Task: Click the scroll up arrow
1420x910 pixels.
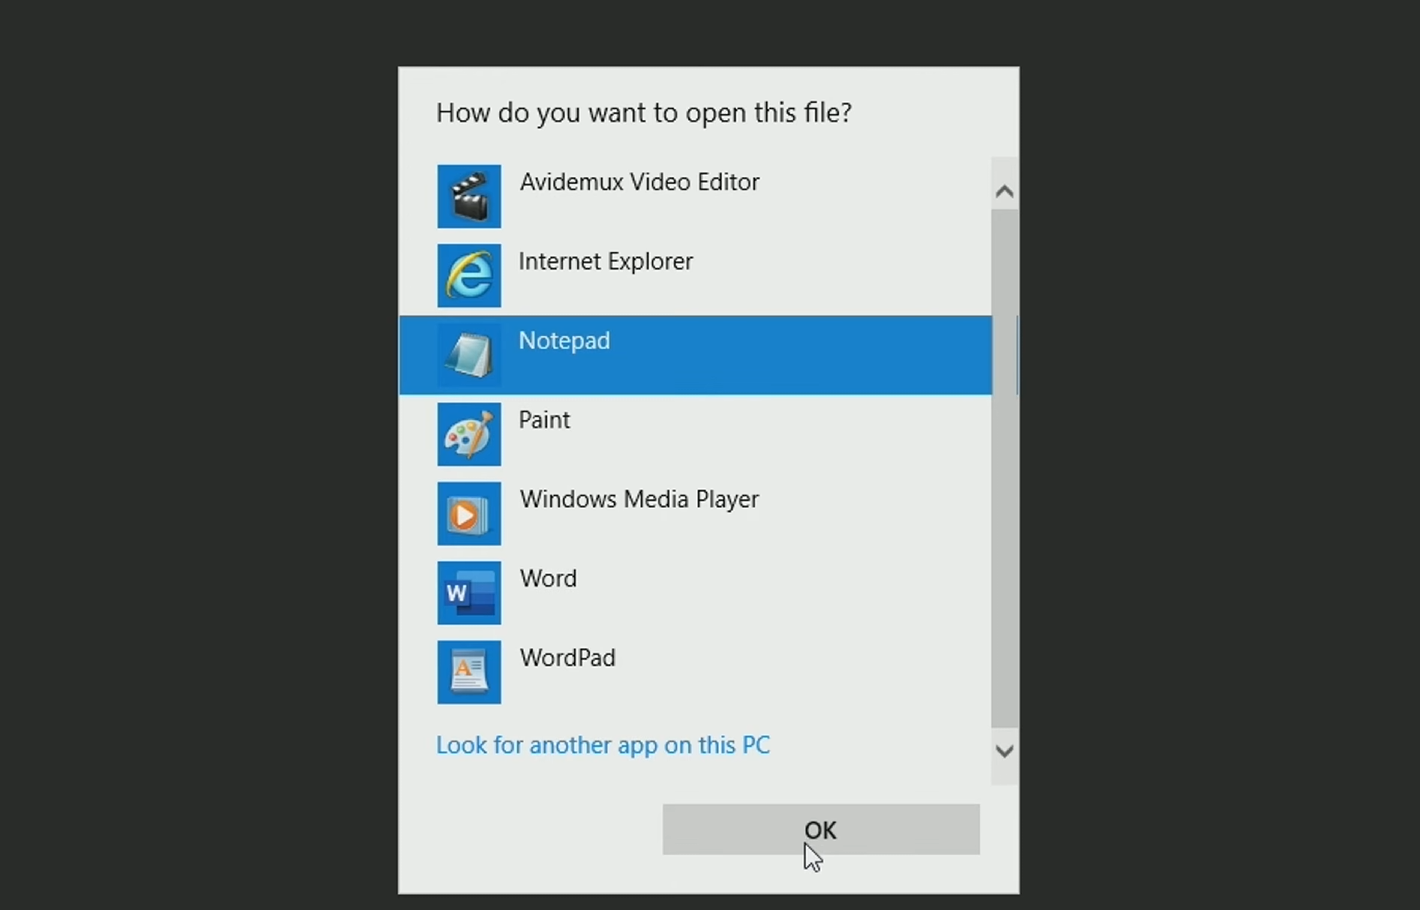Action: 1005,191
